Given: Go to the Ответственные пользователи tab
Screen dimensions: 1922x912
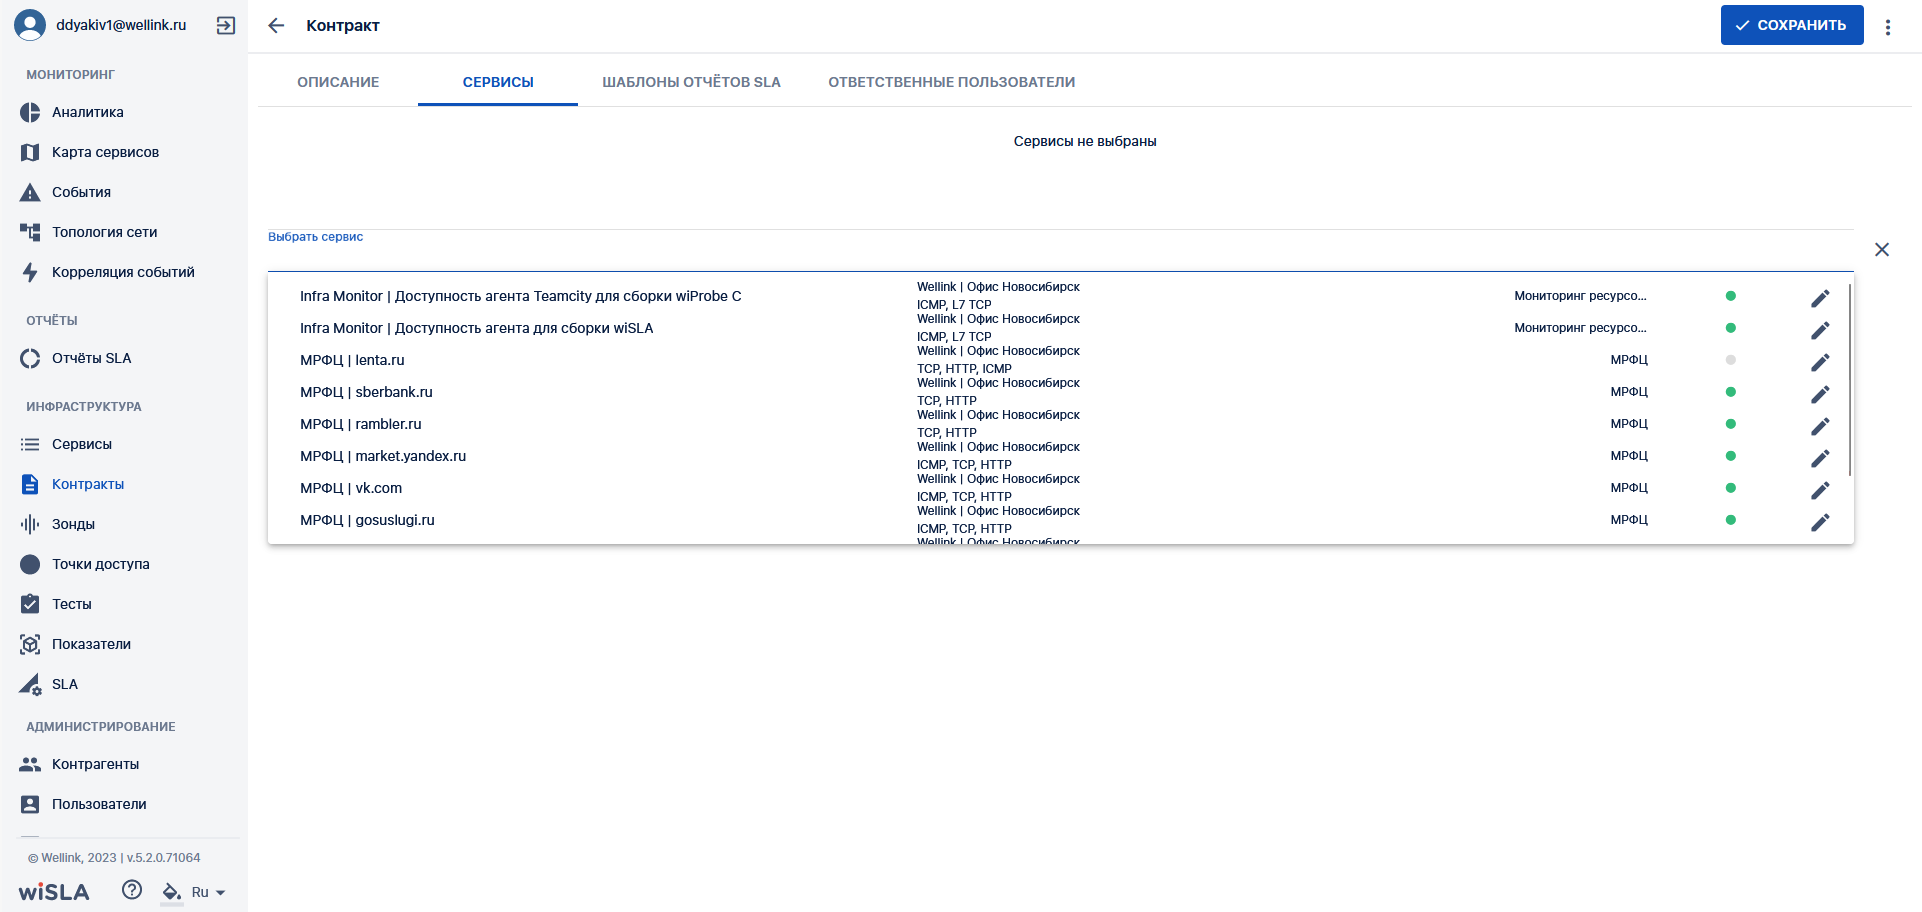Looking at the screenshot, I should 951,82.
